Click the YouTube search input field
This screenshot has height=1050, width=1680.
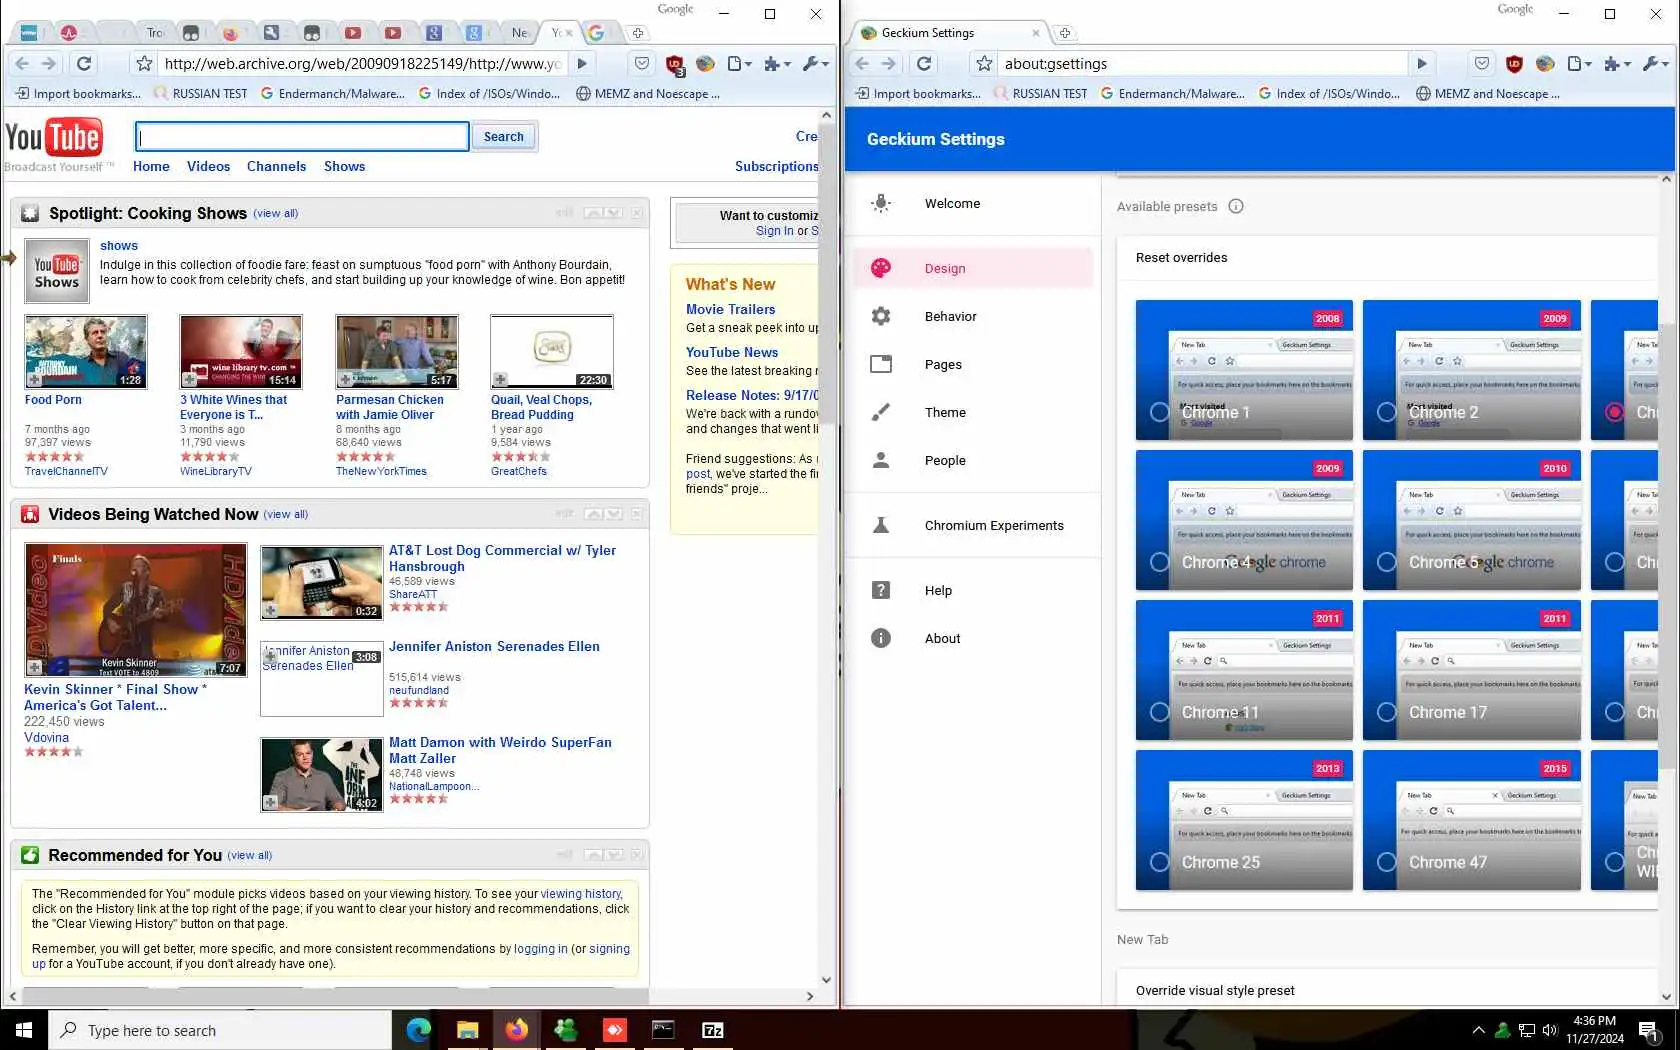click(302, 136)
